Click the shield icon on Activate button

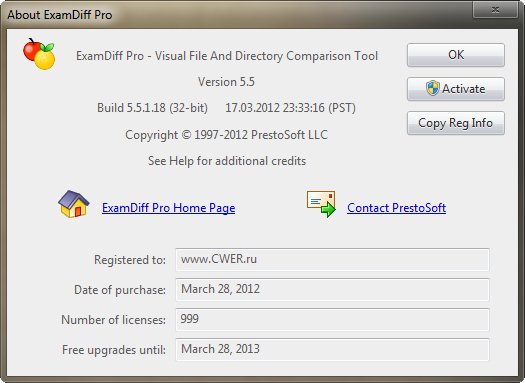(433, 89)
